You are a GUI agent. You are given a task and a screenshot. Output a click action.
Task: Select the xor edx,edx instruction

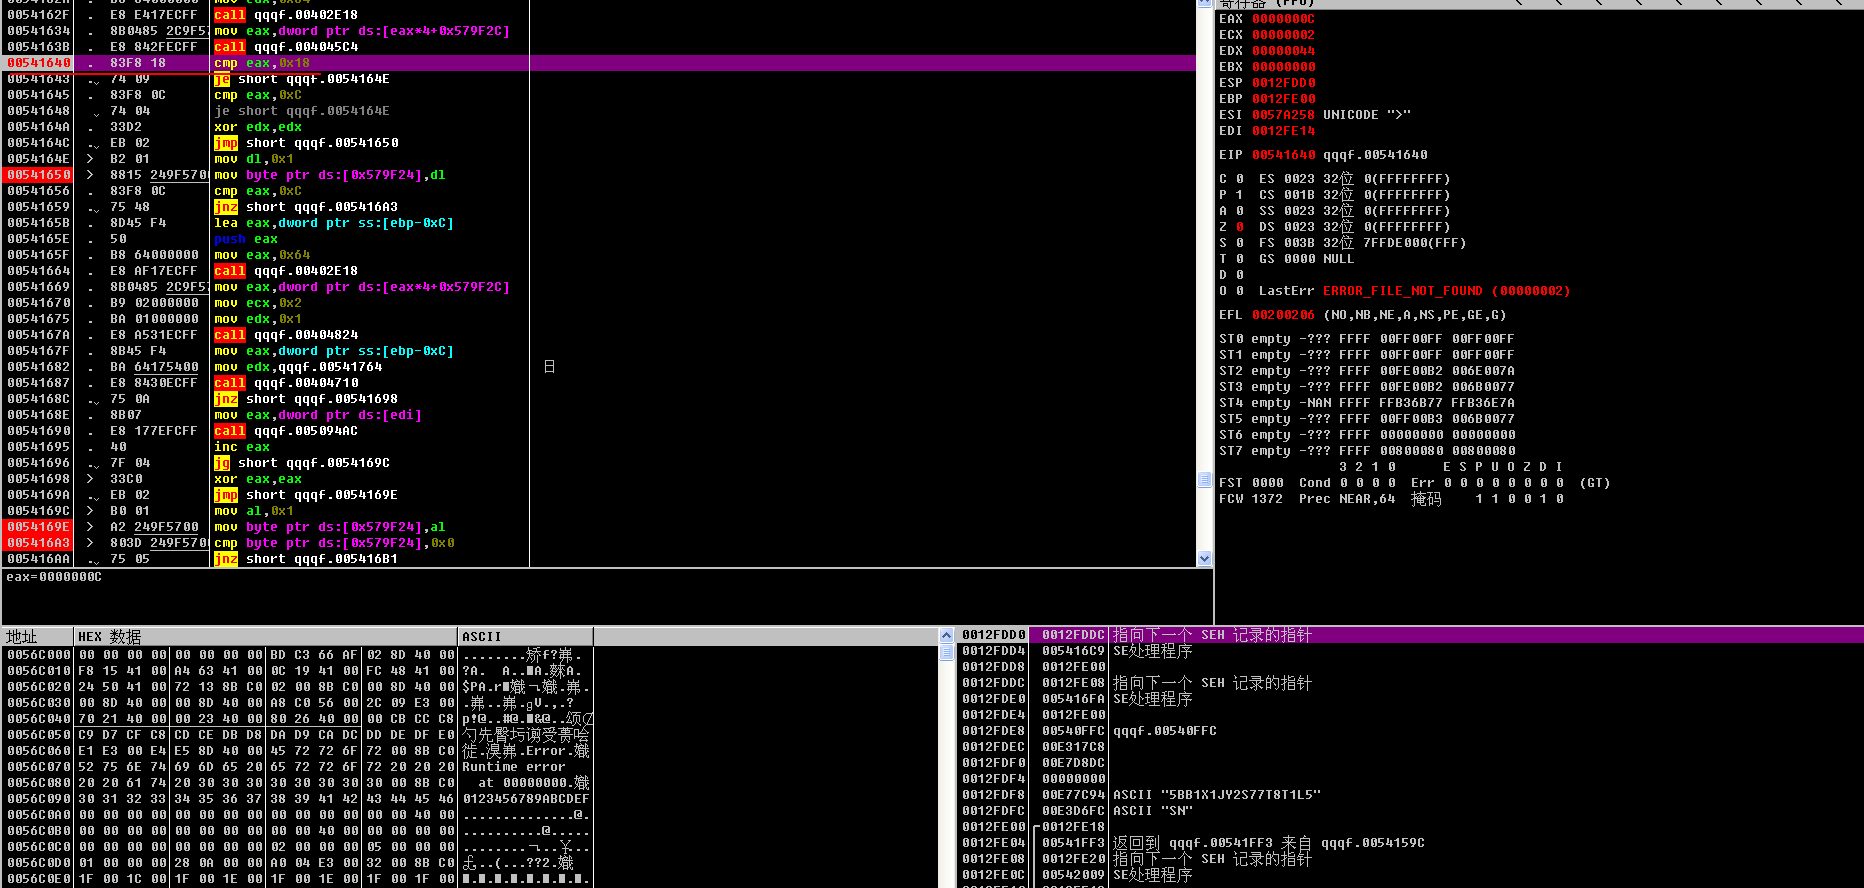point(258,127)
